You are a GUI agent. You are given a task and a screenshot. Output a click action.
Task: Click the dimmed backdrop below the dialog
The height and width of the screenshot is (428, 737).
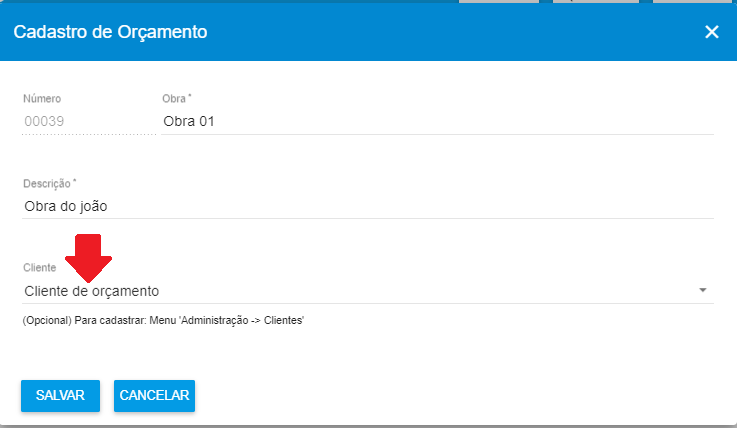pos(368,427)
